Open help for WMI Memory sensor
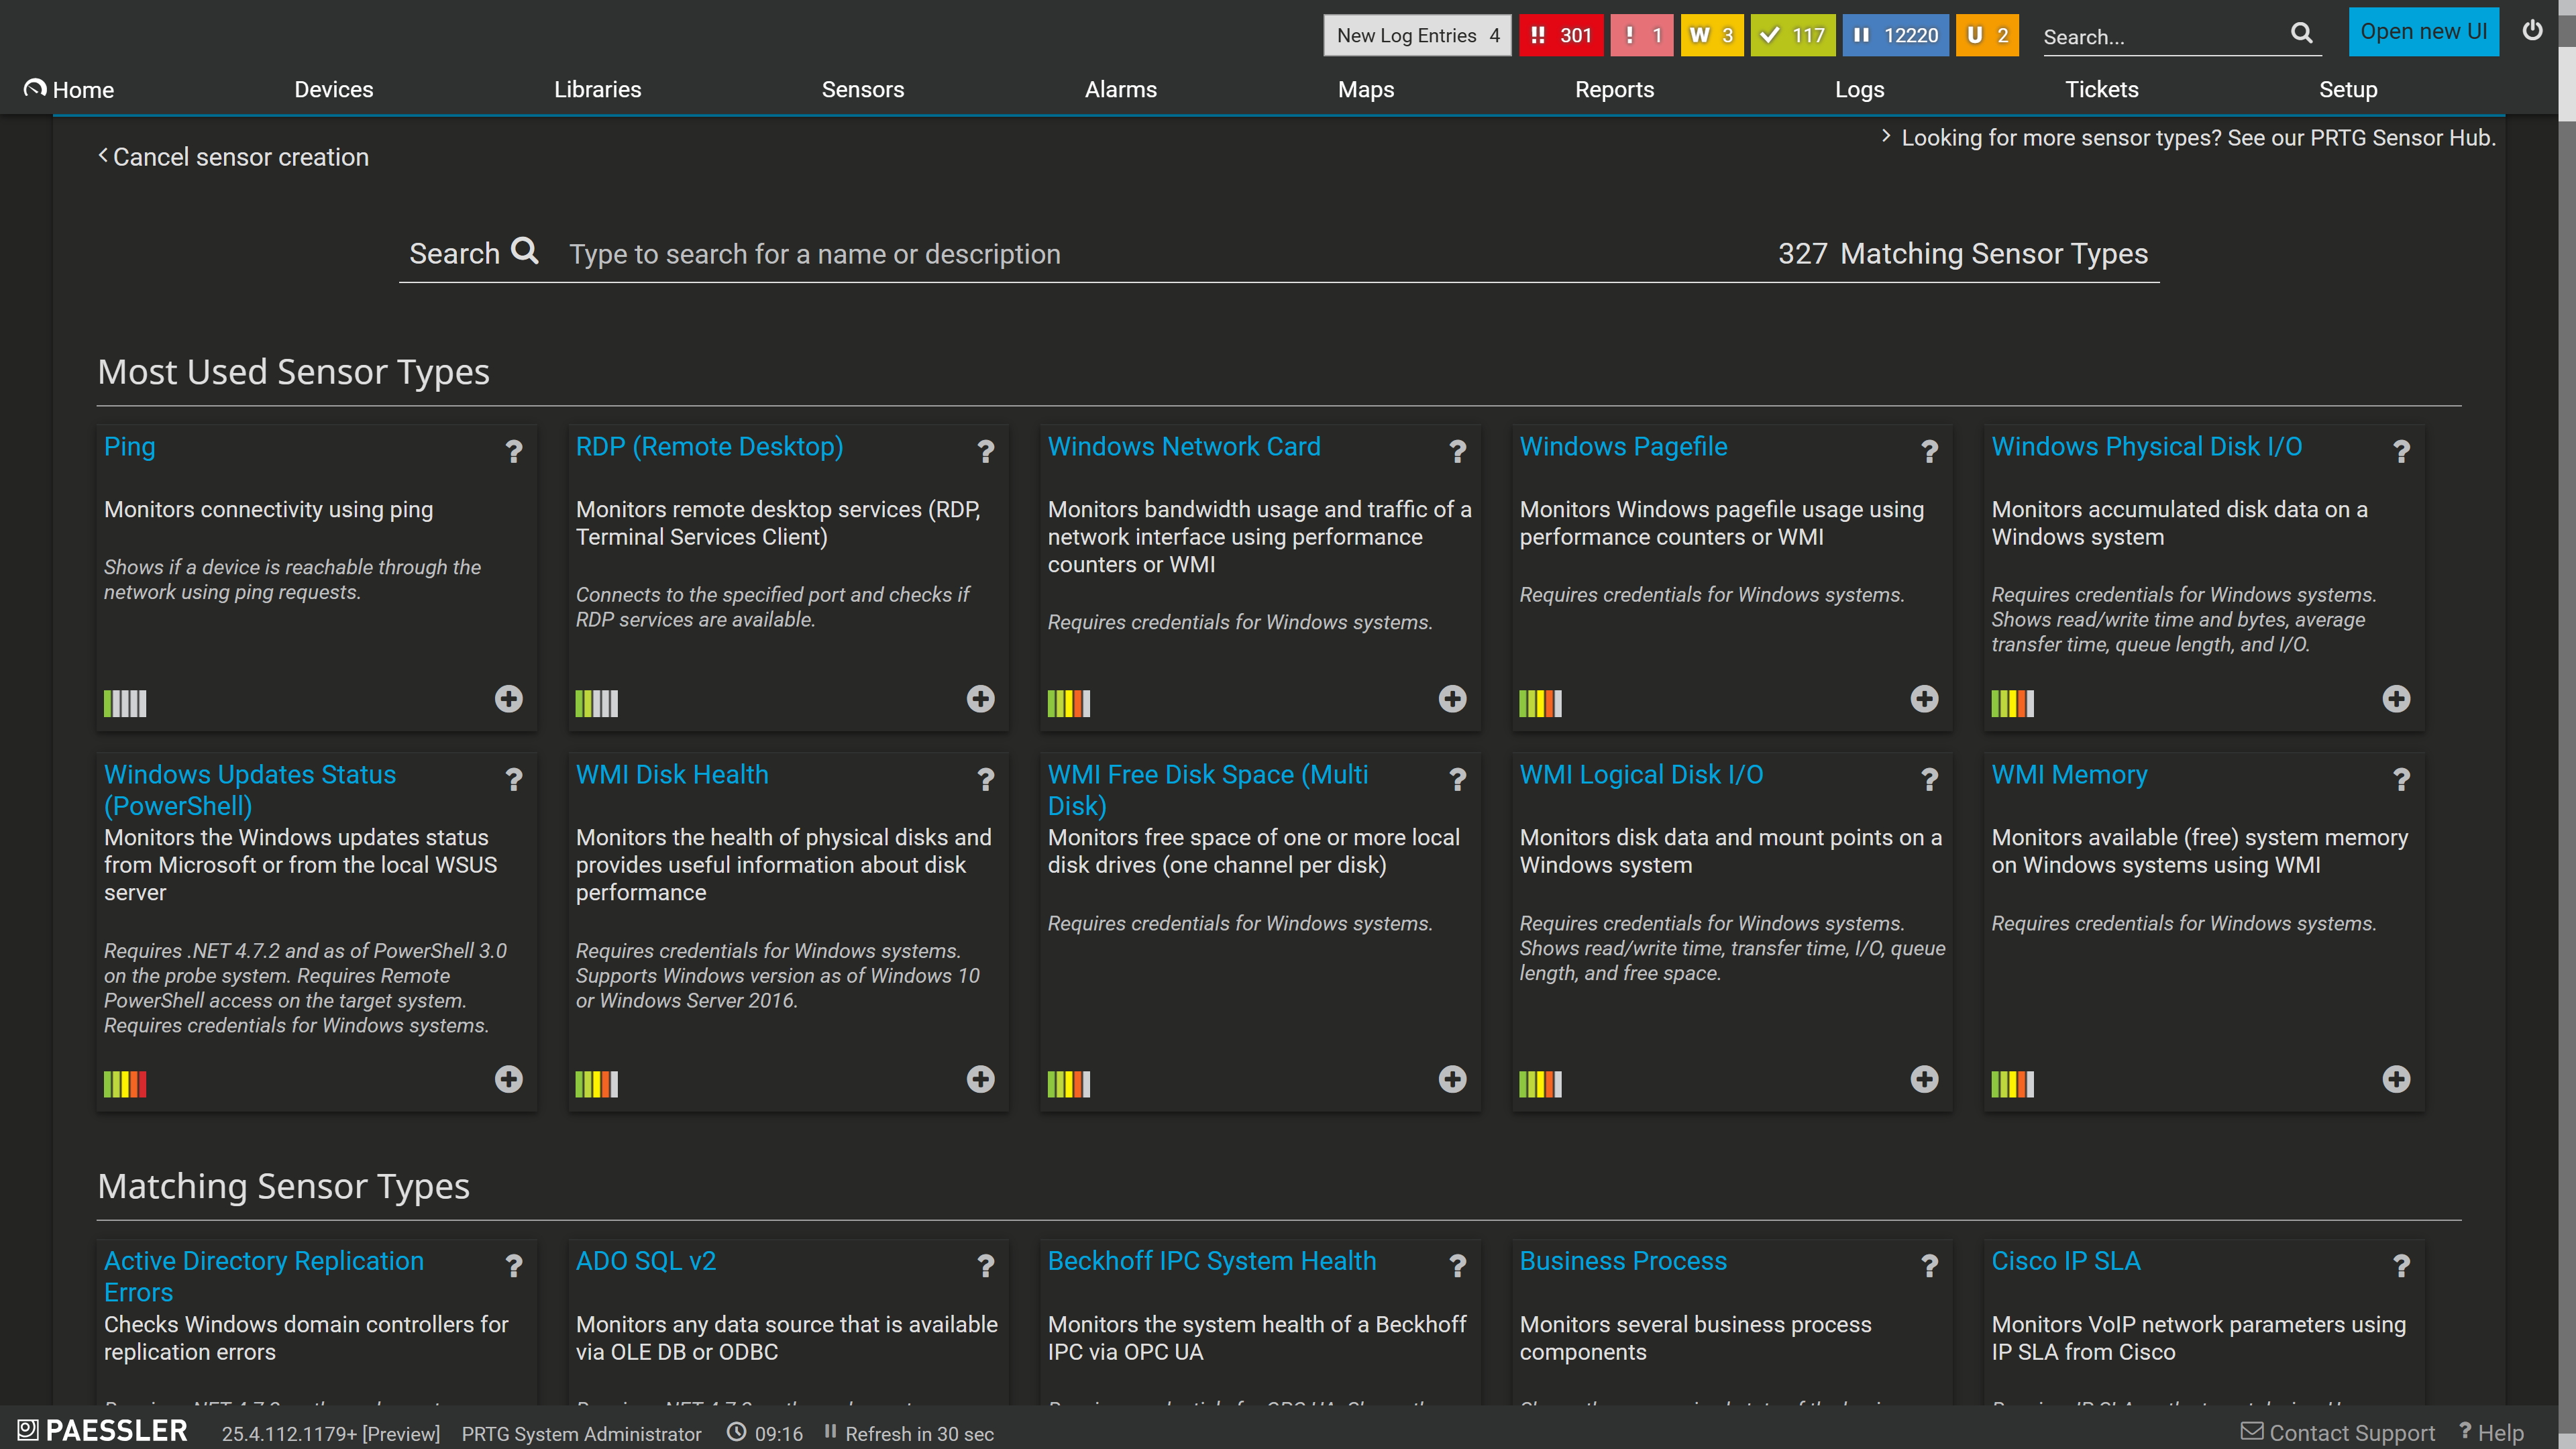This screenshot has width=2576, height=1449. click(x=2402, y=780)
